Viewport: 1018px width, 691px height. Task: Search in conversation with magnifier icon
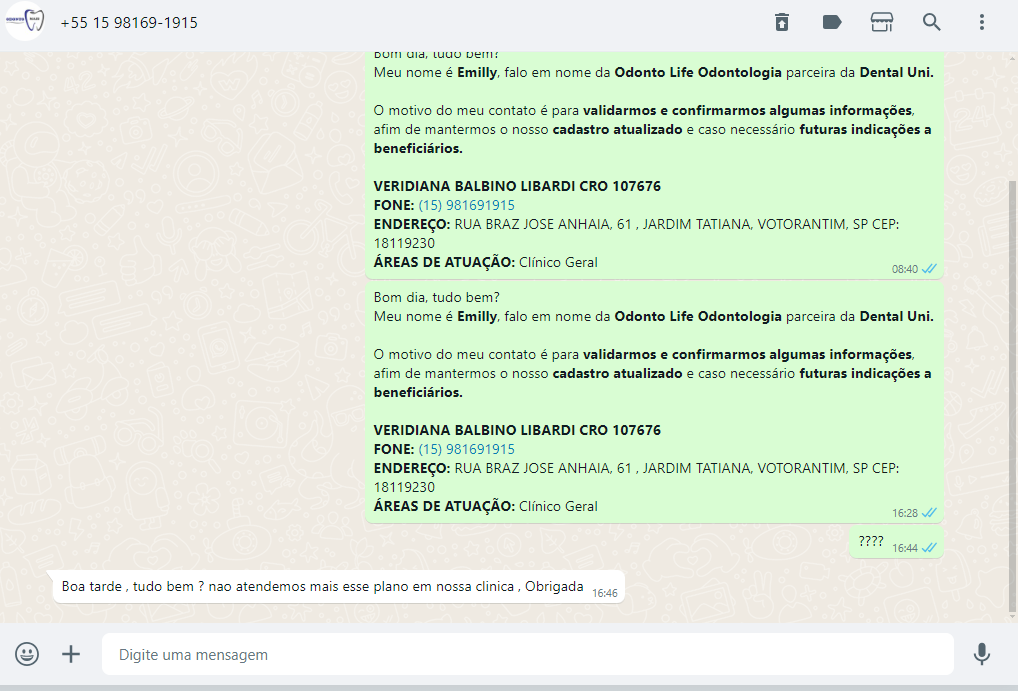click(x=932, y=22)
